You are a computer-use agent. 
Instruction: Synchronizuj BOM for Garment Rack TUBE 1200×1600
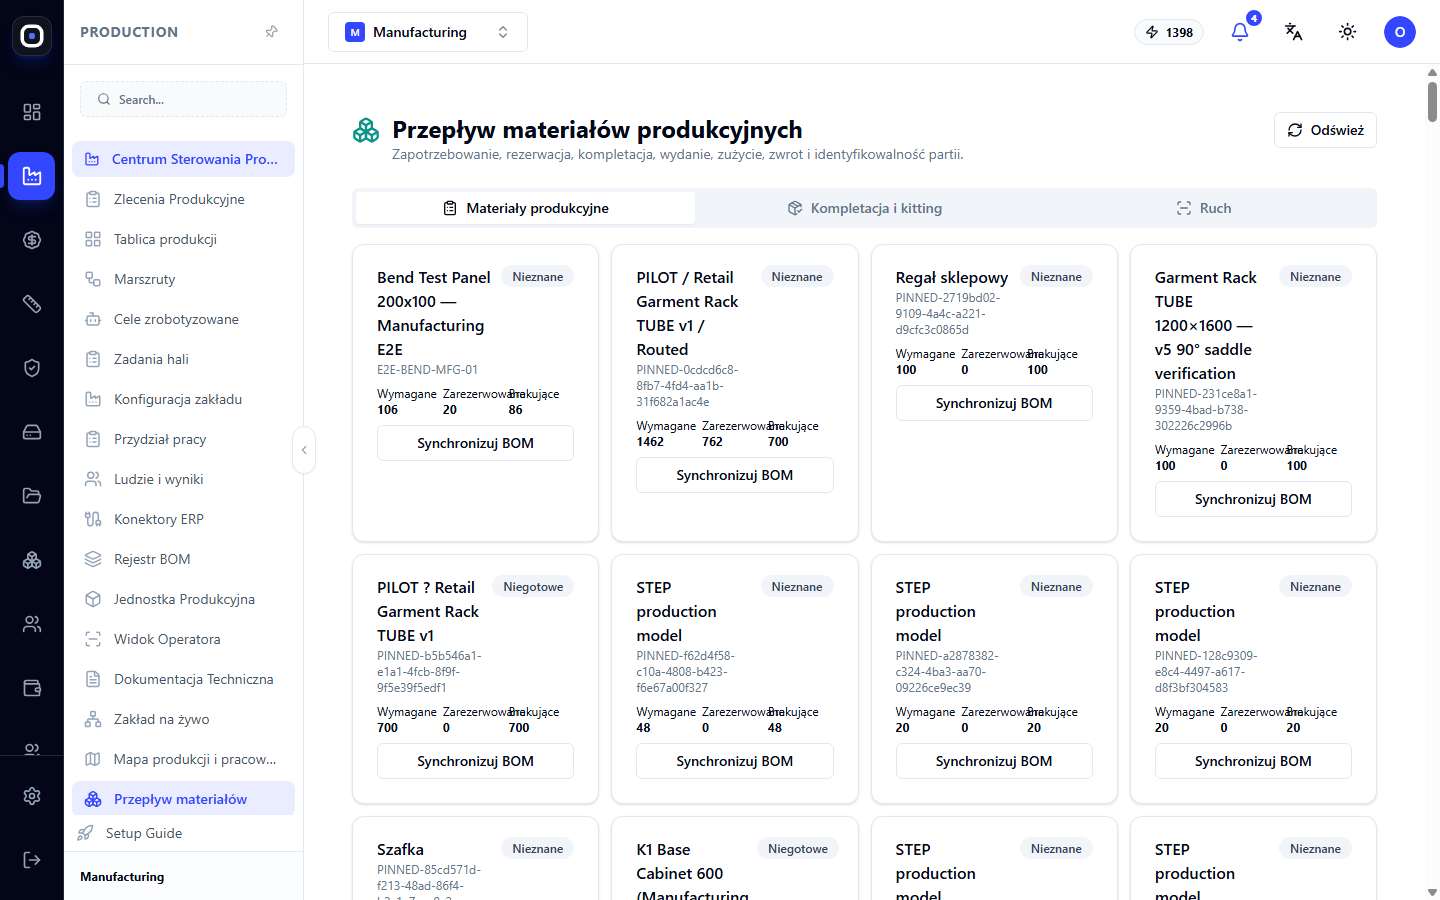point(1253,499)
